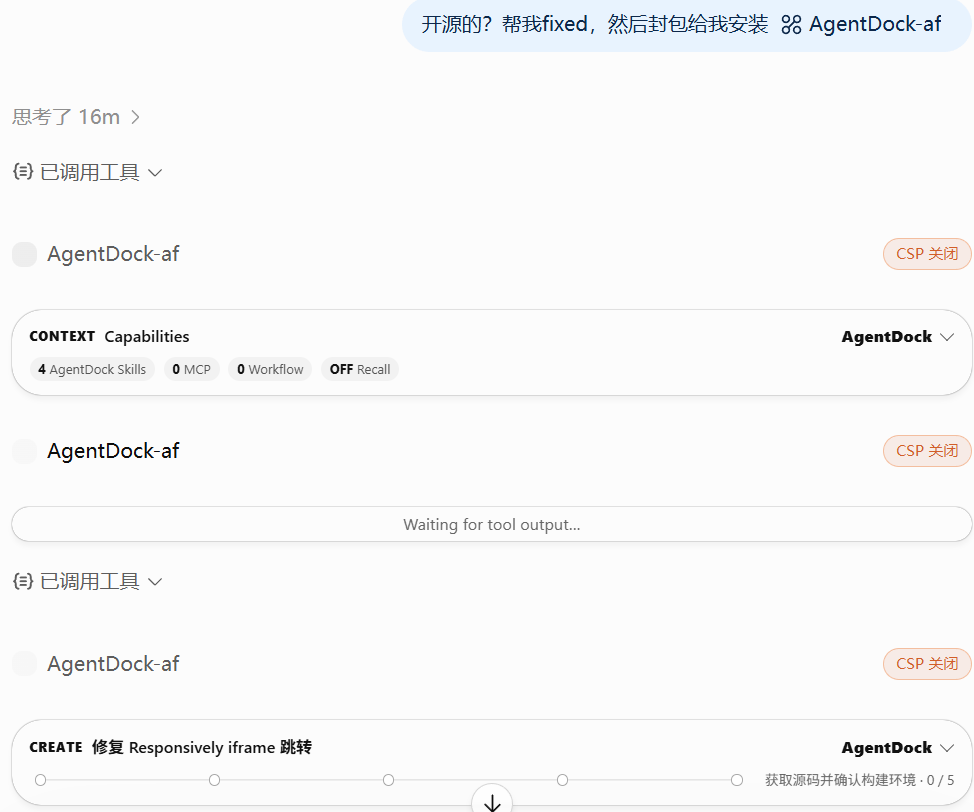
Task: Click the fourth progress step circle
Action: pyautogui.click(x=562, y=780)
